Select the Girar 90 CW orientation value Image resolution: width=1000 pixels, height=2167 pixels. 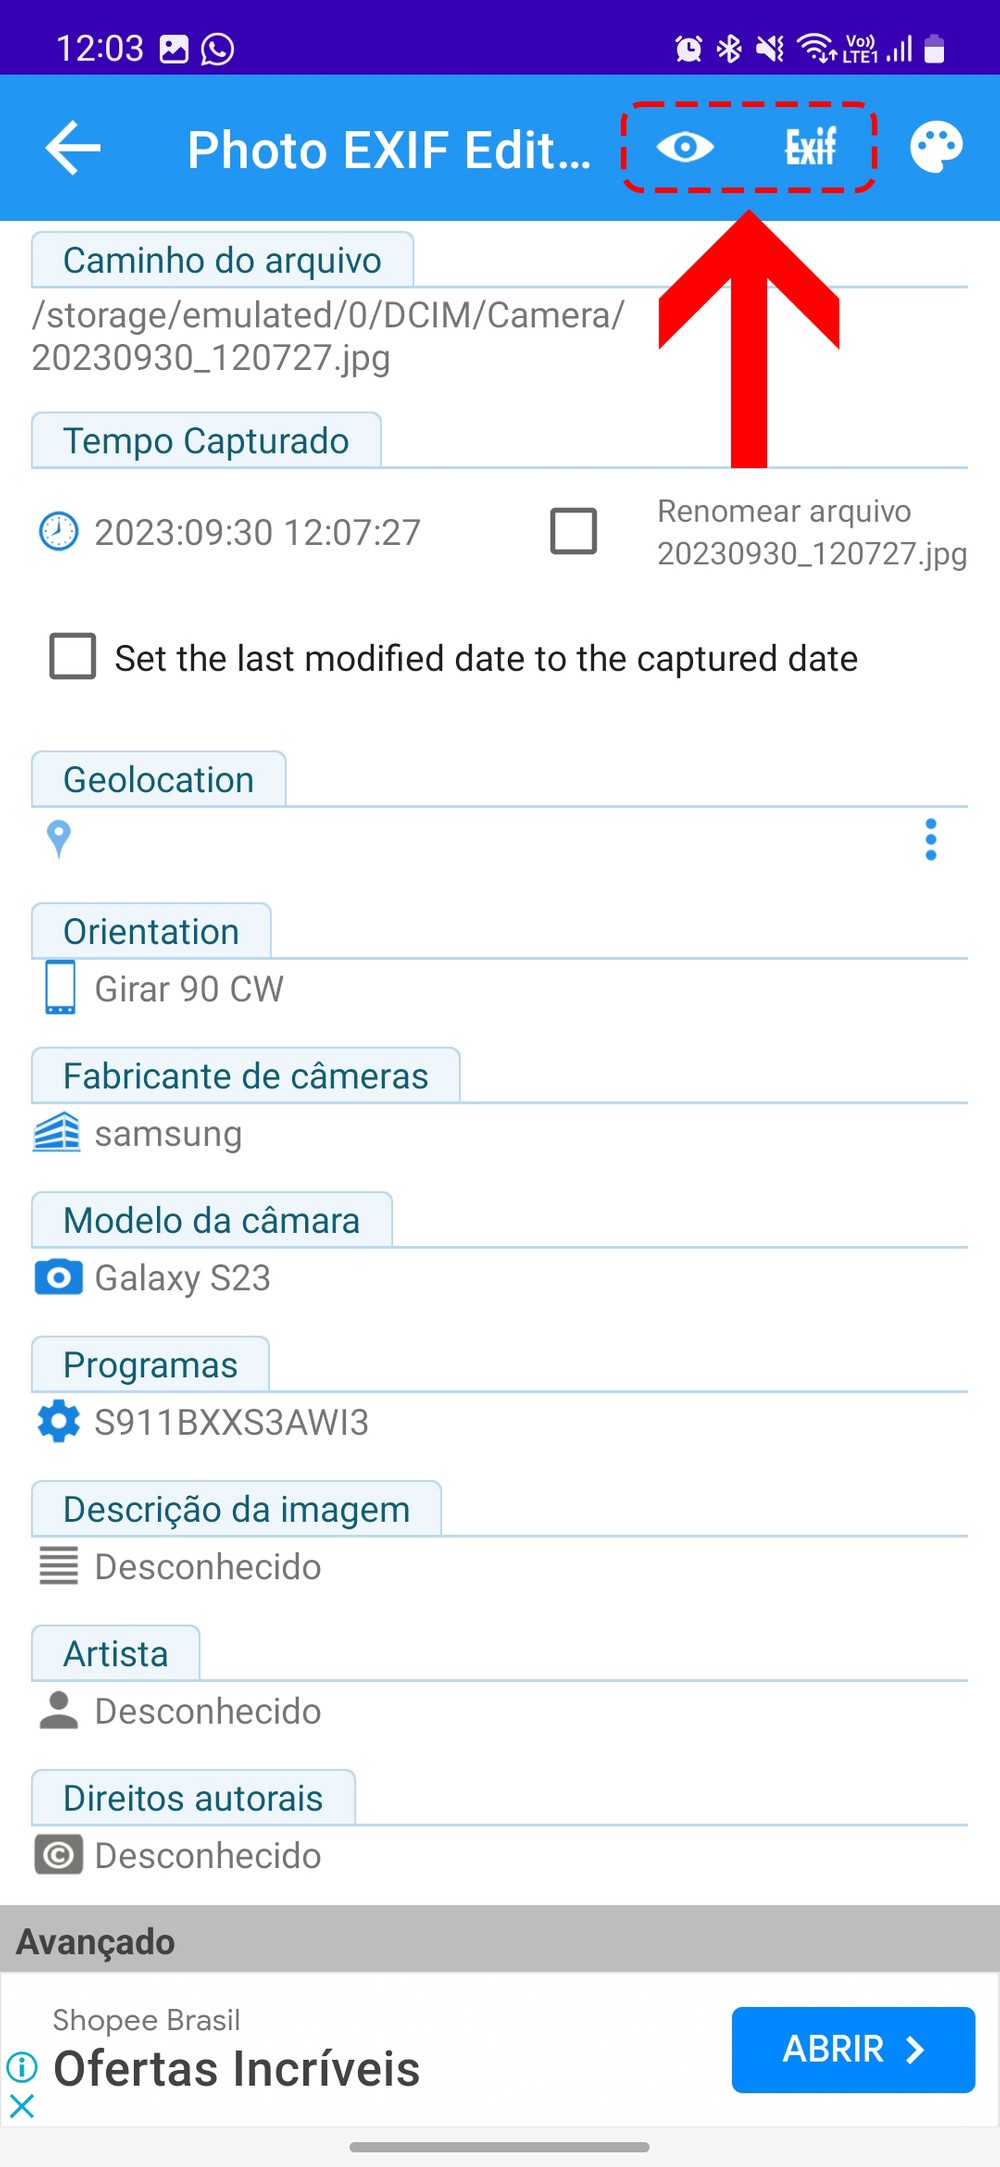click(x=189, y=989)
